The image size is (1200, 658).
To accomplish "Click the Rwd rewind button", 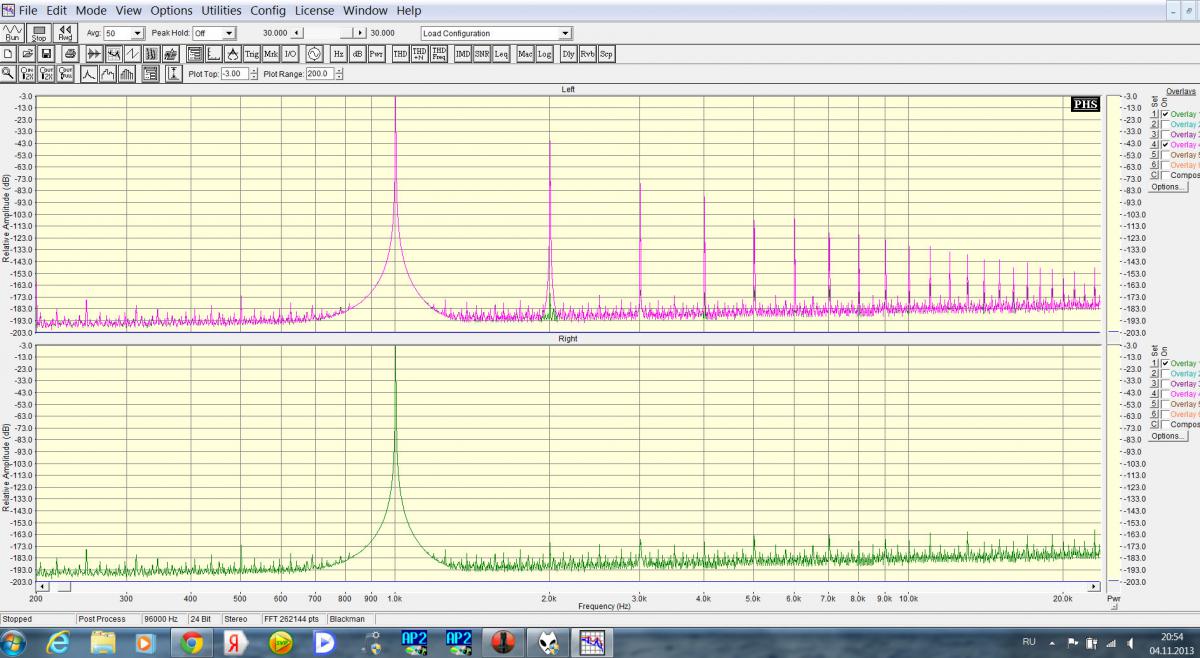I will coord(65,33).
